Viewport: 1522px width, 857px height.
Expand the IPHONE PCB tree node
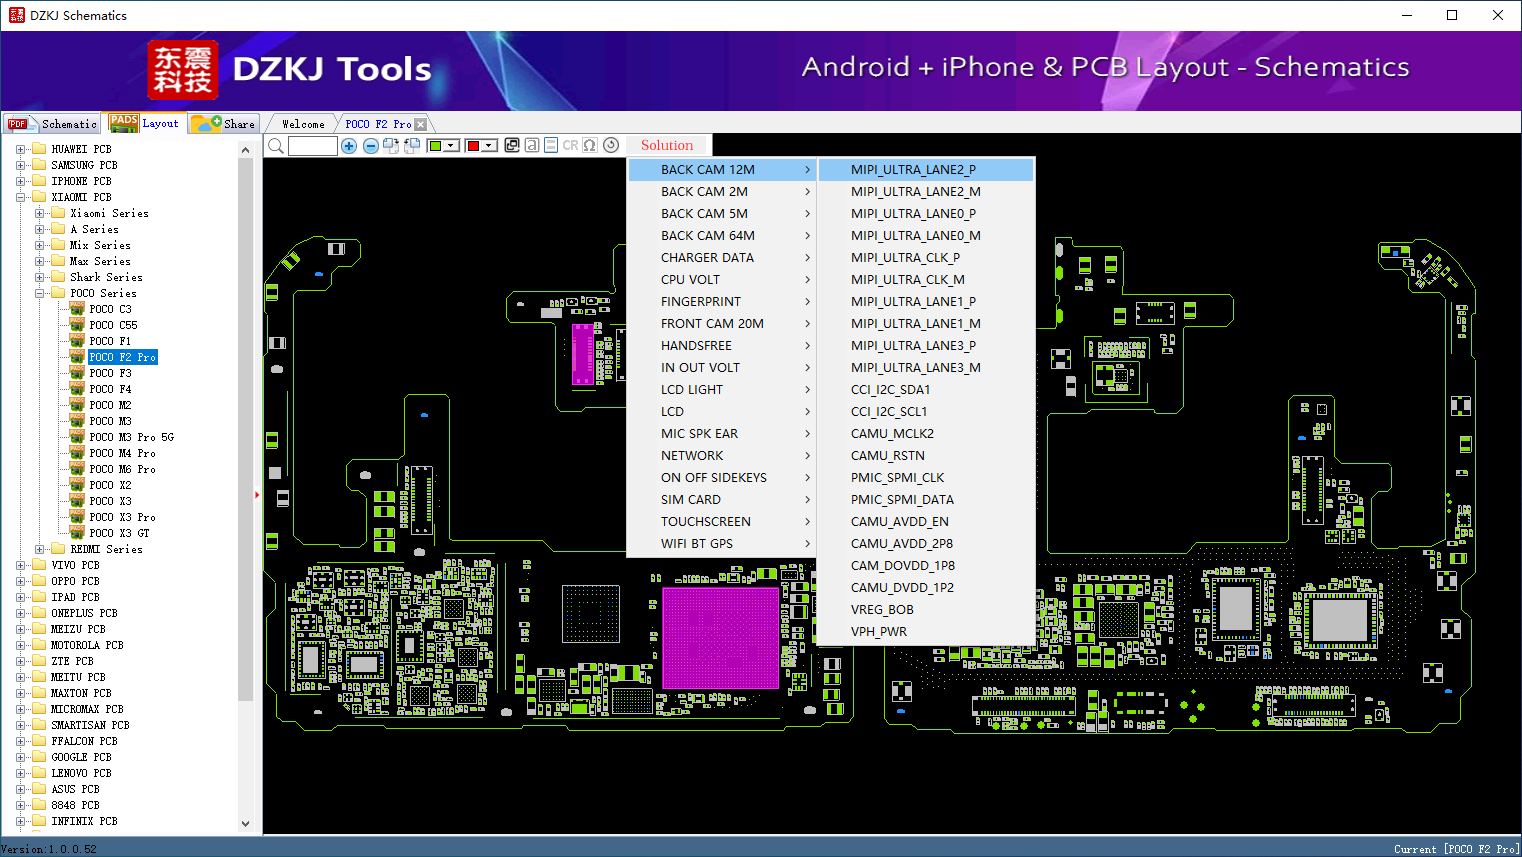[x=21, y=181]
